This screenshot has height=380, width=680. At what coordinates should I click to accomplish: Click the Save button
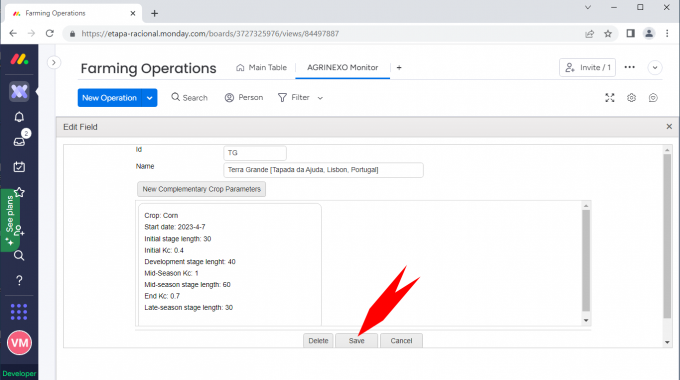(356, 341)
